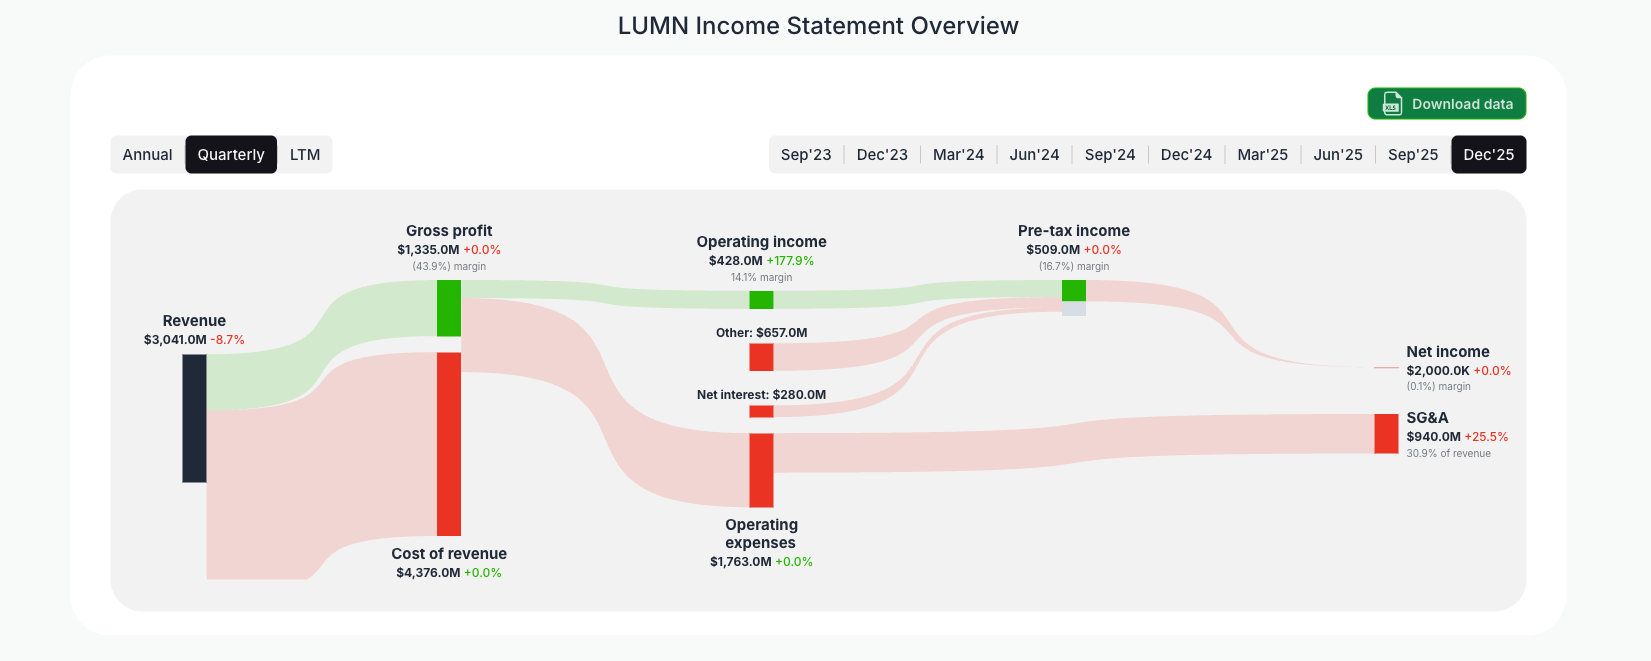
Task: Click the dark Revenue bar node
Action: coord(194,418)
